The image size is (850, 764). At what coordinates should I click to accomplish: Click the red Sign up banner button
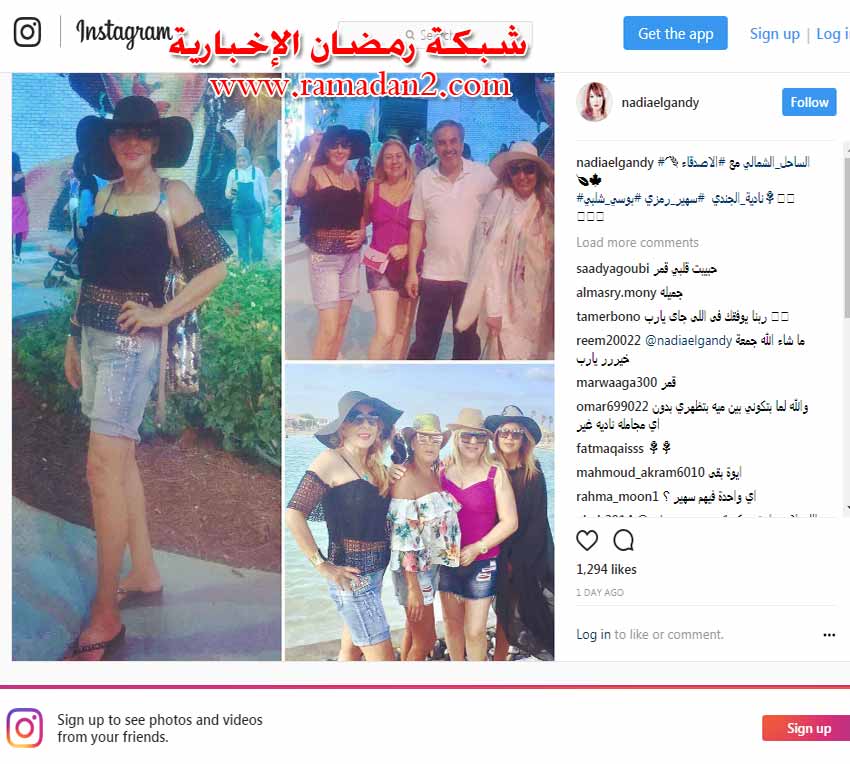click(x=808, y=728)
